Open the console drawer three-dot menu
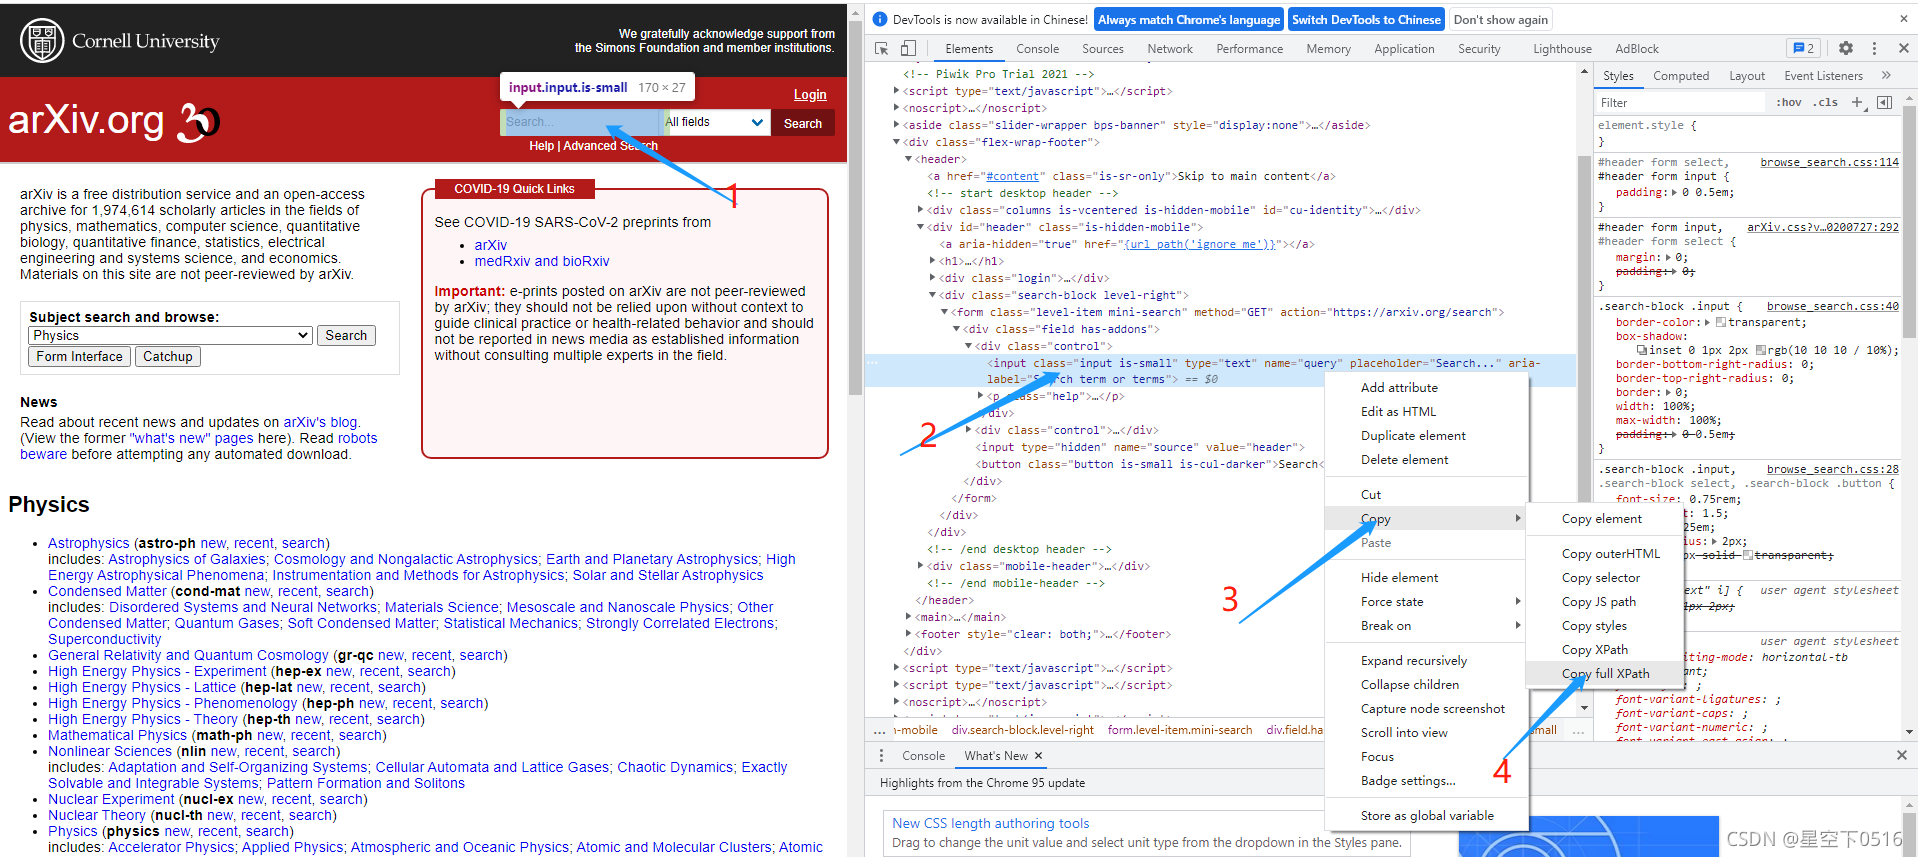Screen dimensions: 1918x857 point(881,755)
